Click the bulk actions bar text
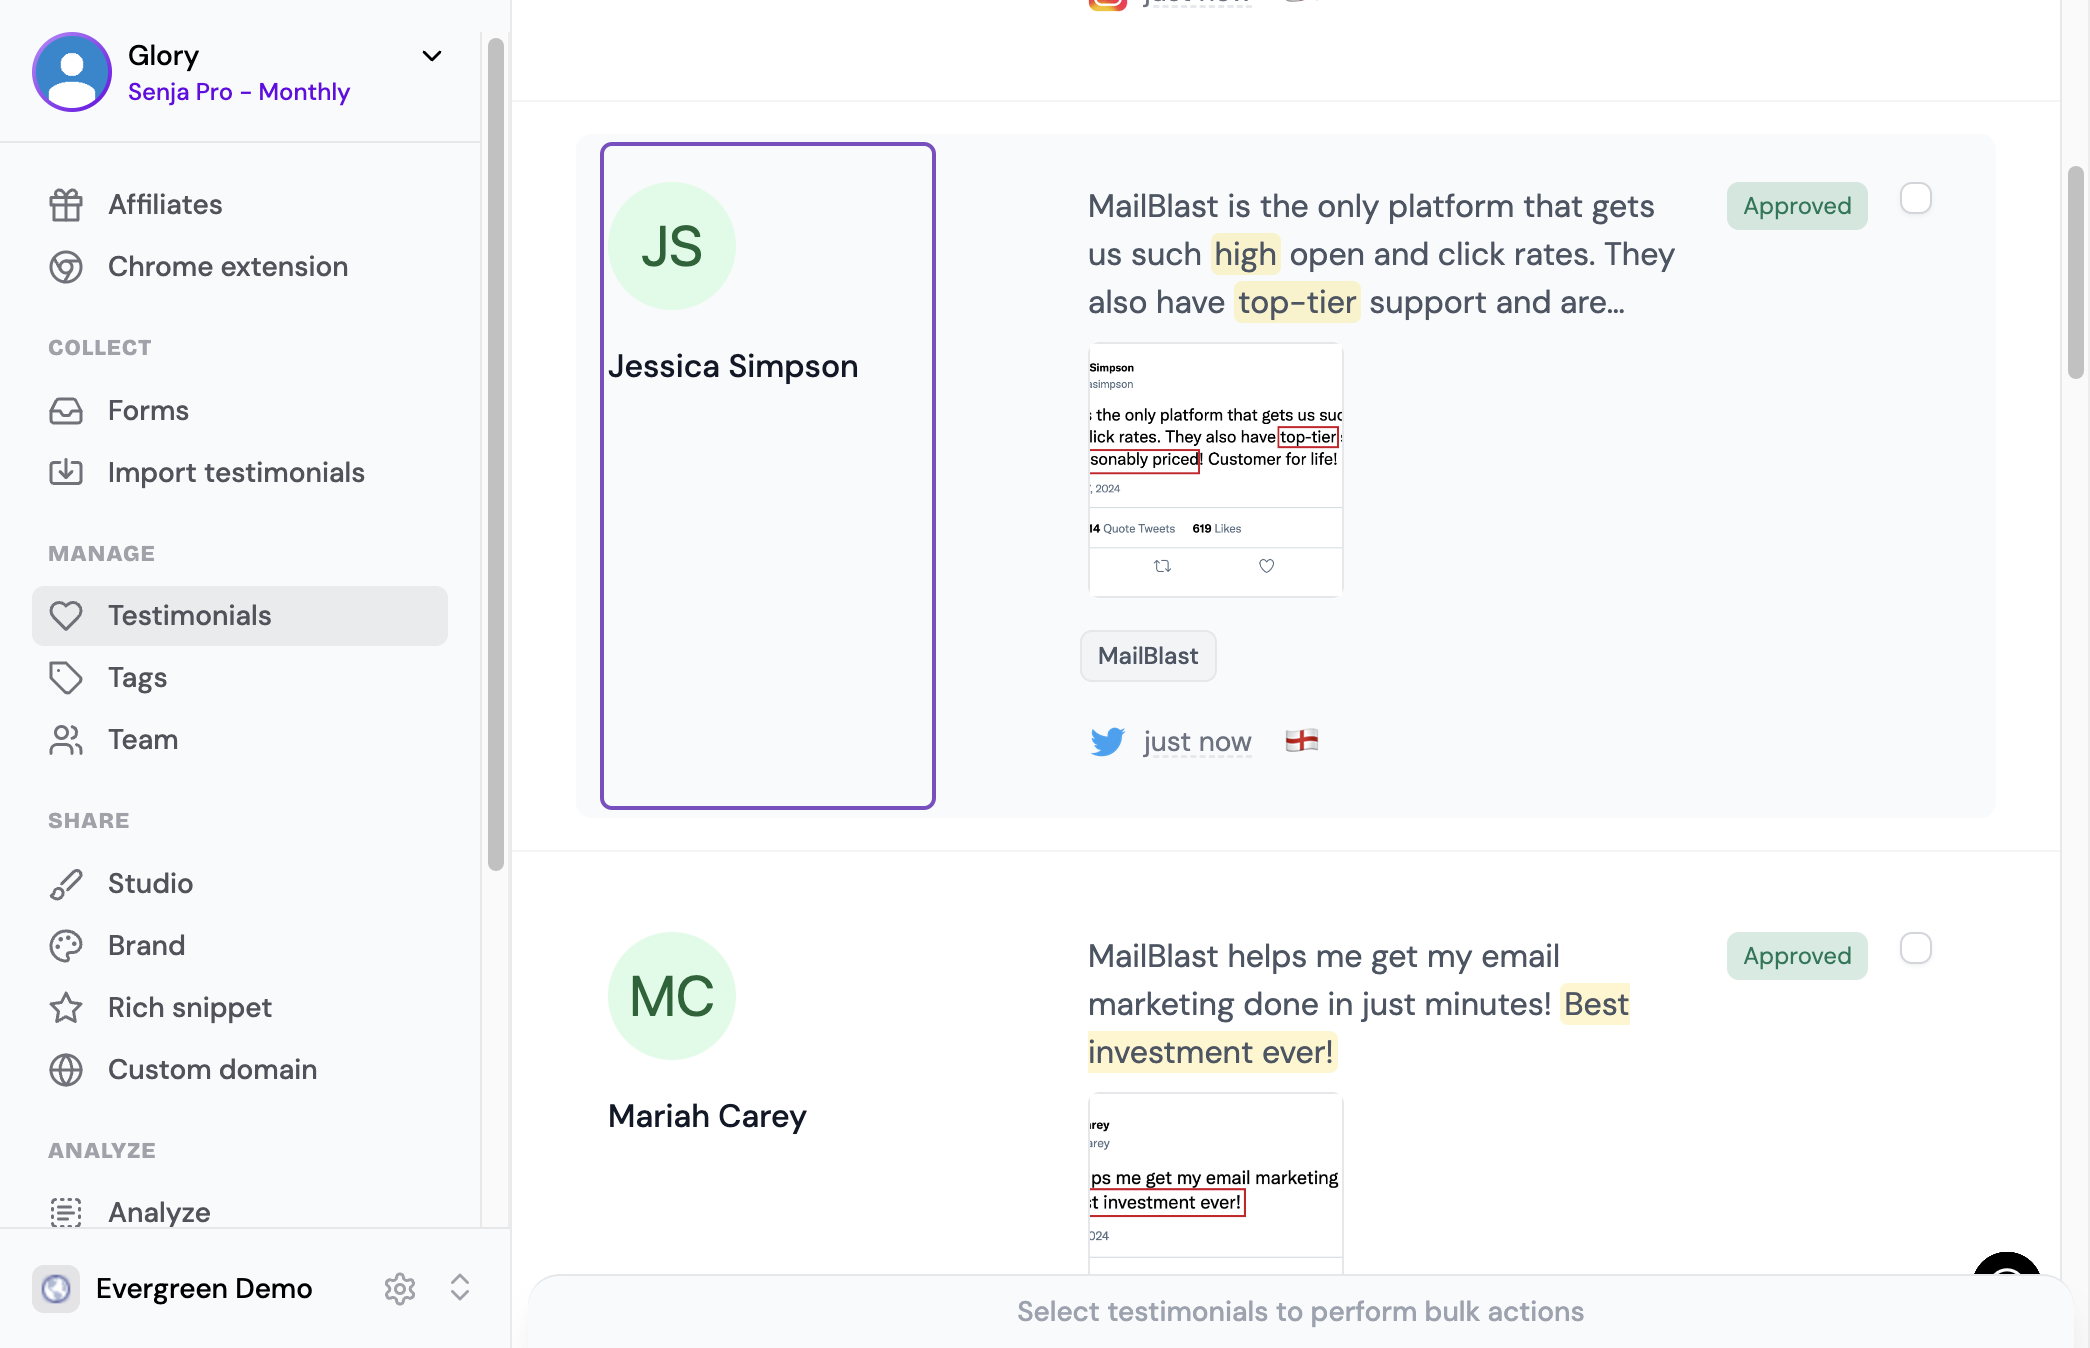Image resolution: width=2090 pixels, height=1348 pixels. tap(1300, 1312)
